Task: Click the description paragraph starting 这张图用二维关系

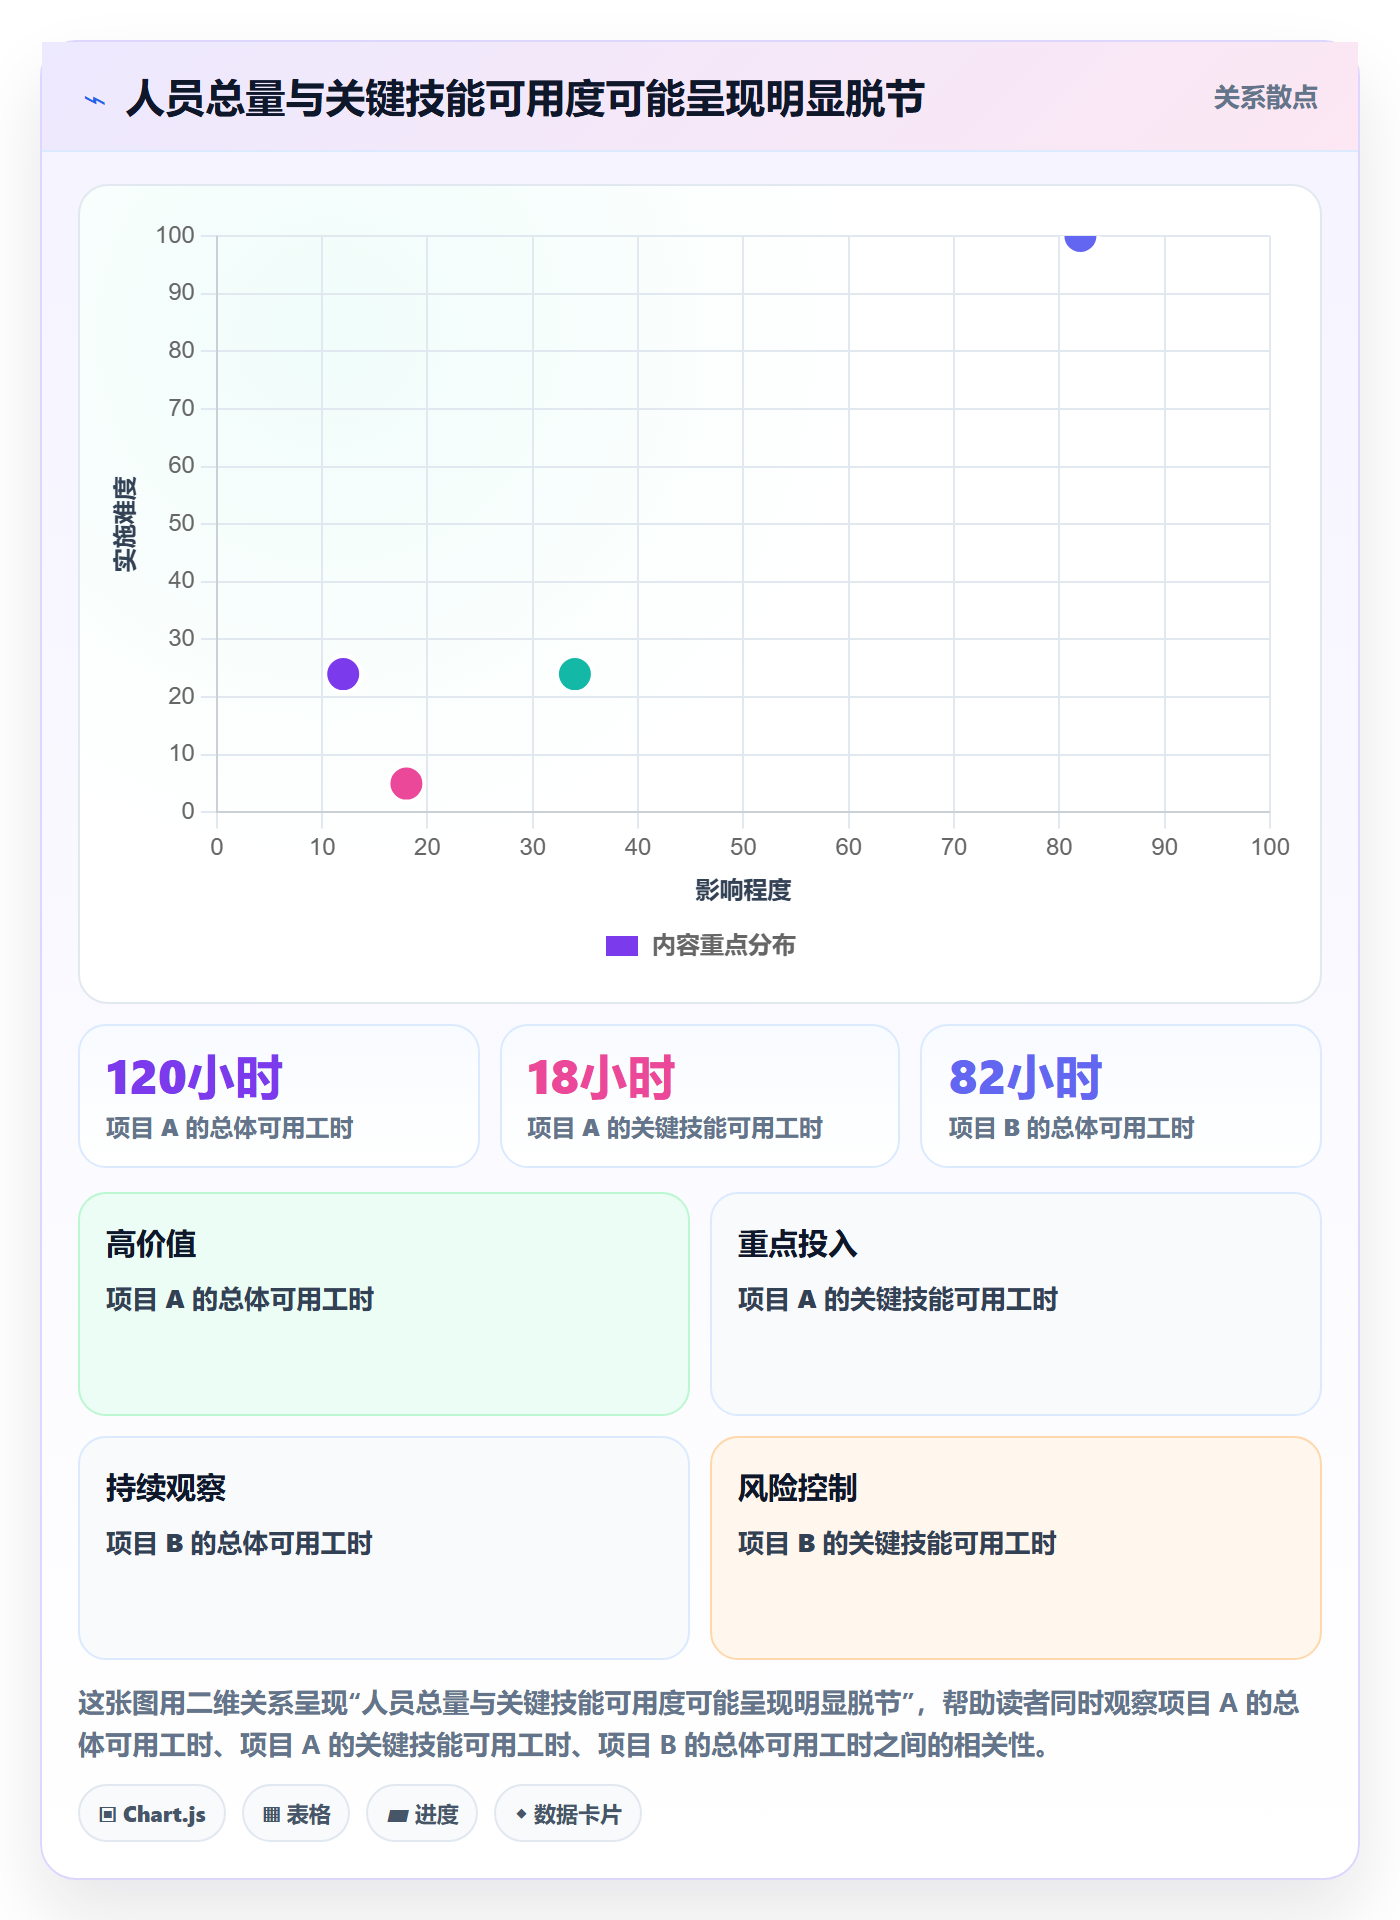Action: pyautogui.click(x=689, y=1723)
